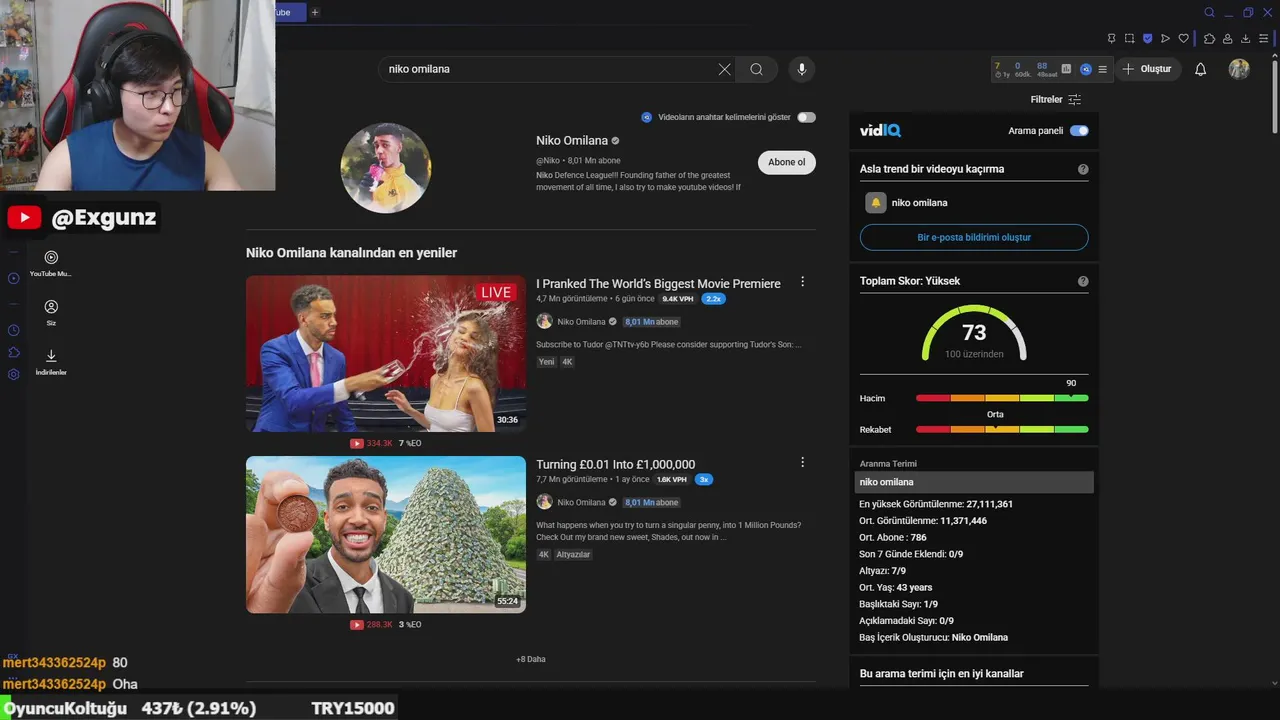Open the browser easy setup lines icon
This screenshot has width=1280, height=720.
tap(1265, 39)
